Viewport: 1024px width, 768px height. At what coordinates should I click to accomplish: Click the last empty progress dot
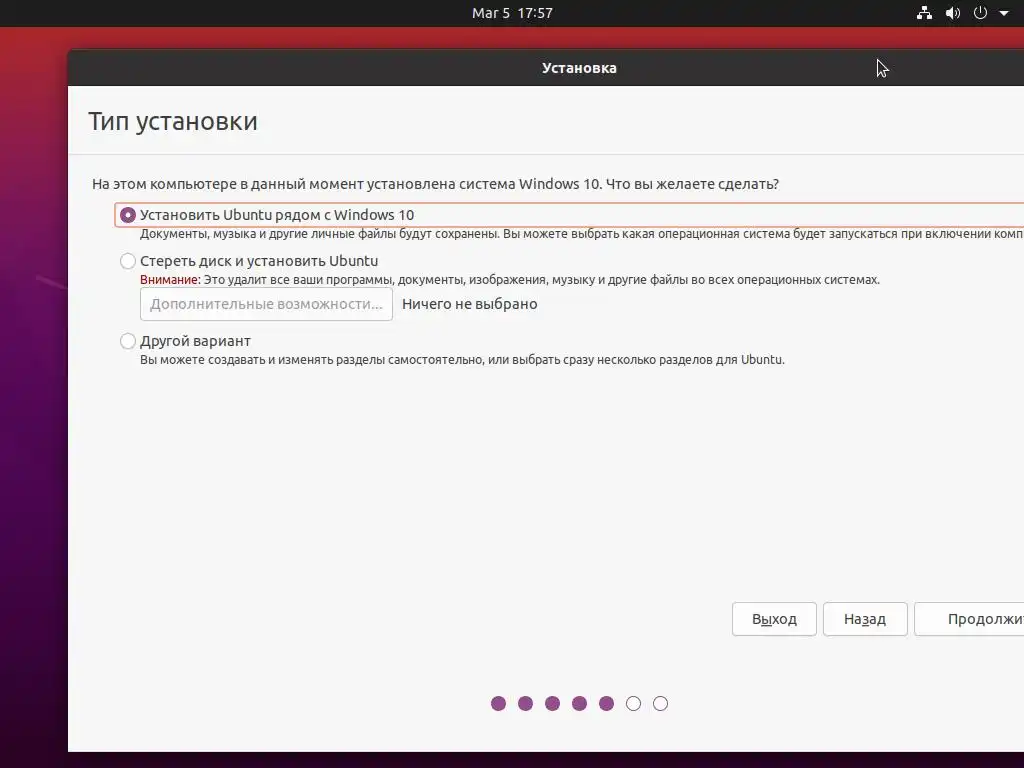[660, 703]
